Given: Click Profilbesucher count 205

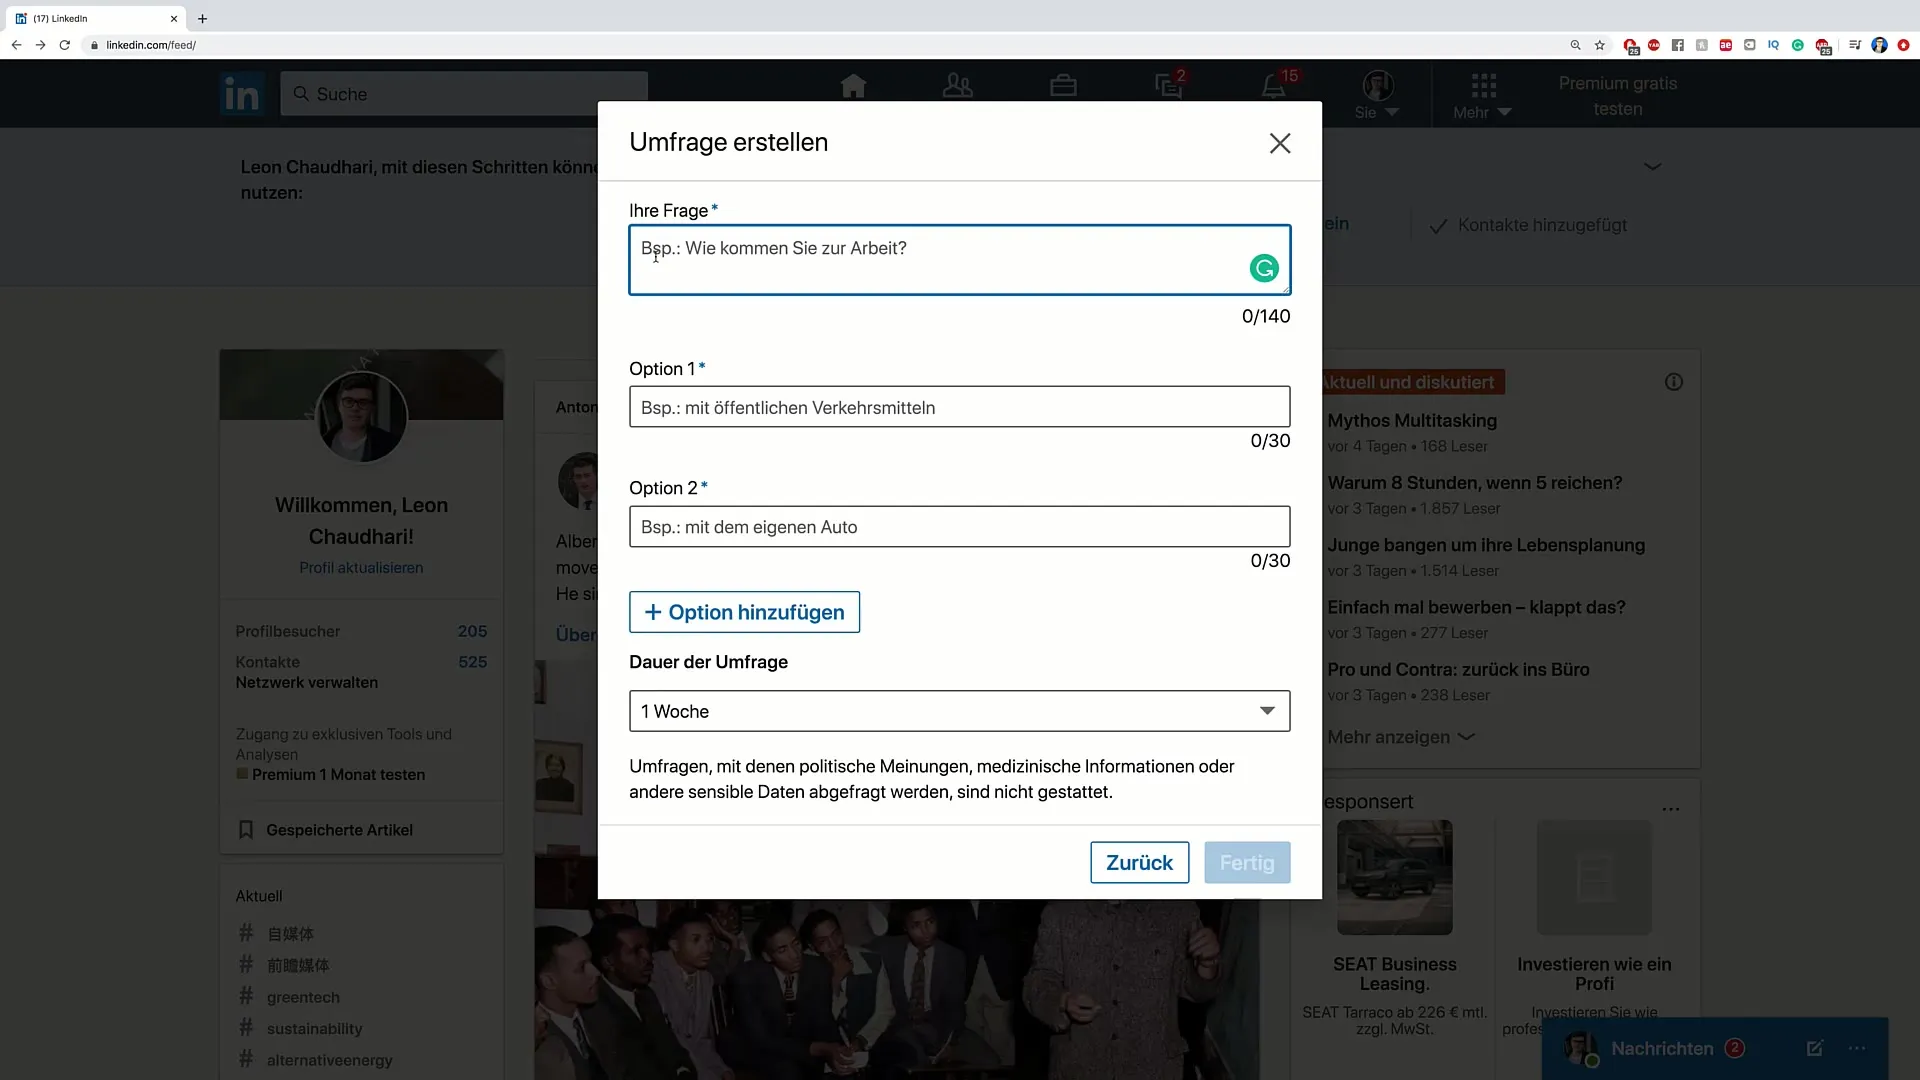Looking at the screenshot, I should (x=472, y=631).
